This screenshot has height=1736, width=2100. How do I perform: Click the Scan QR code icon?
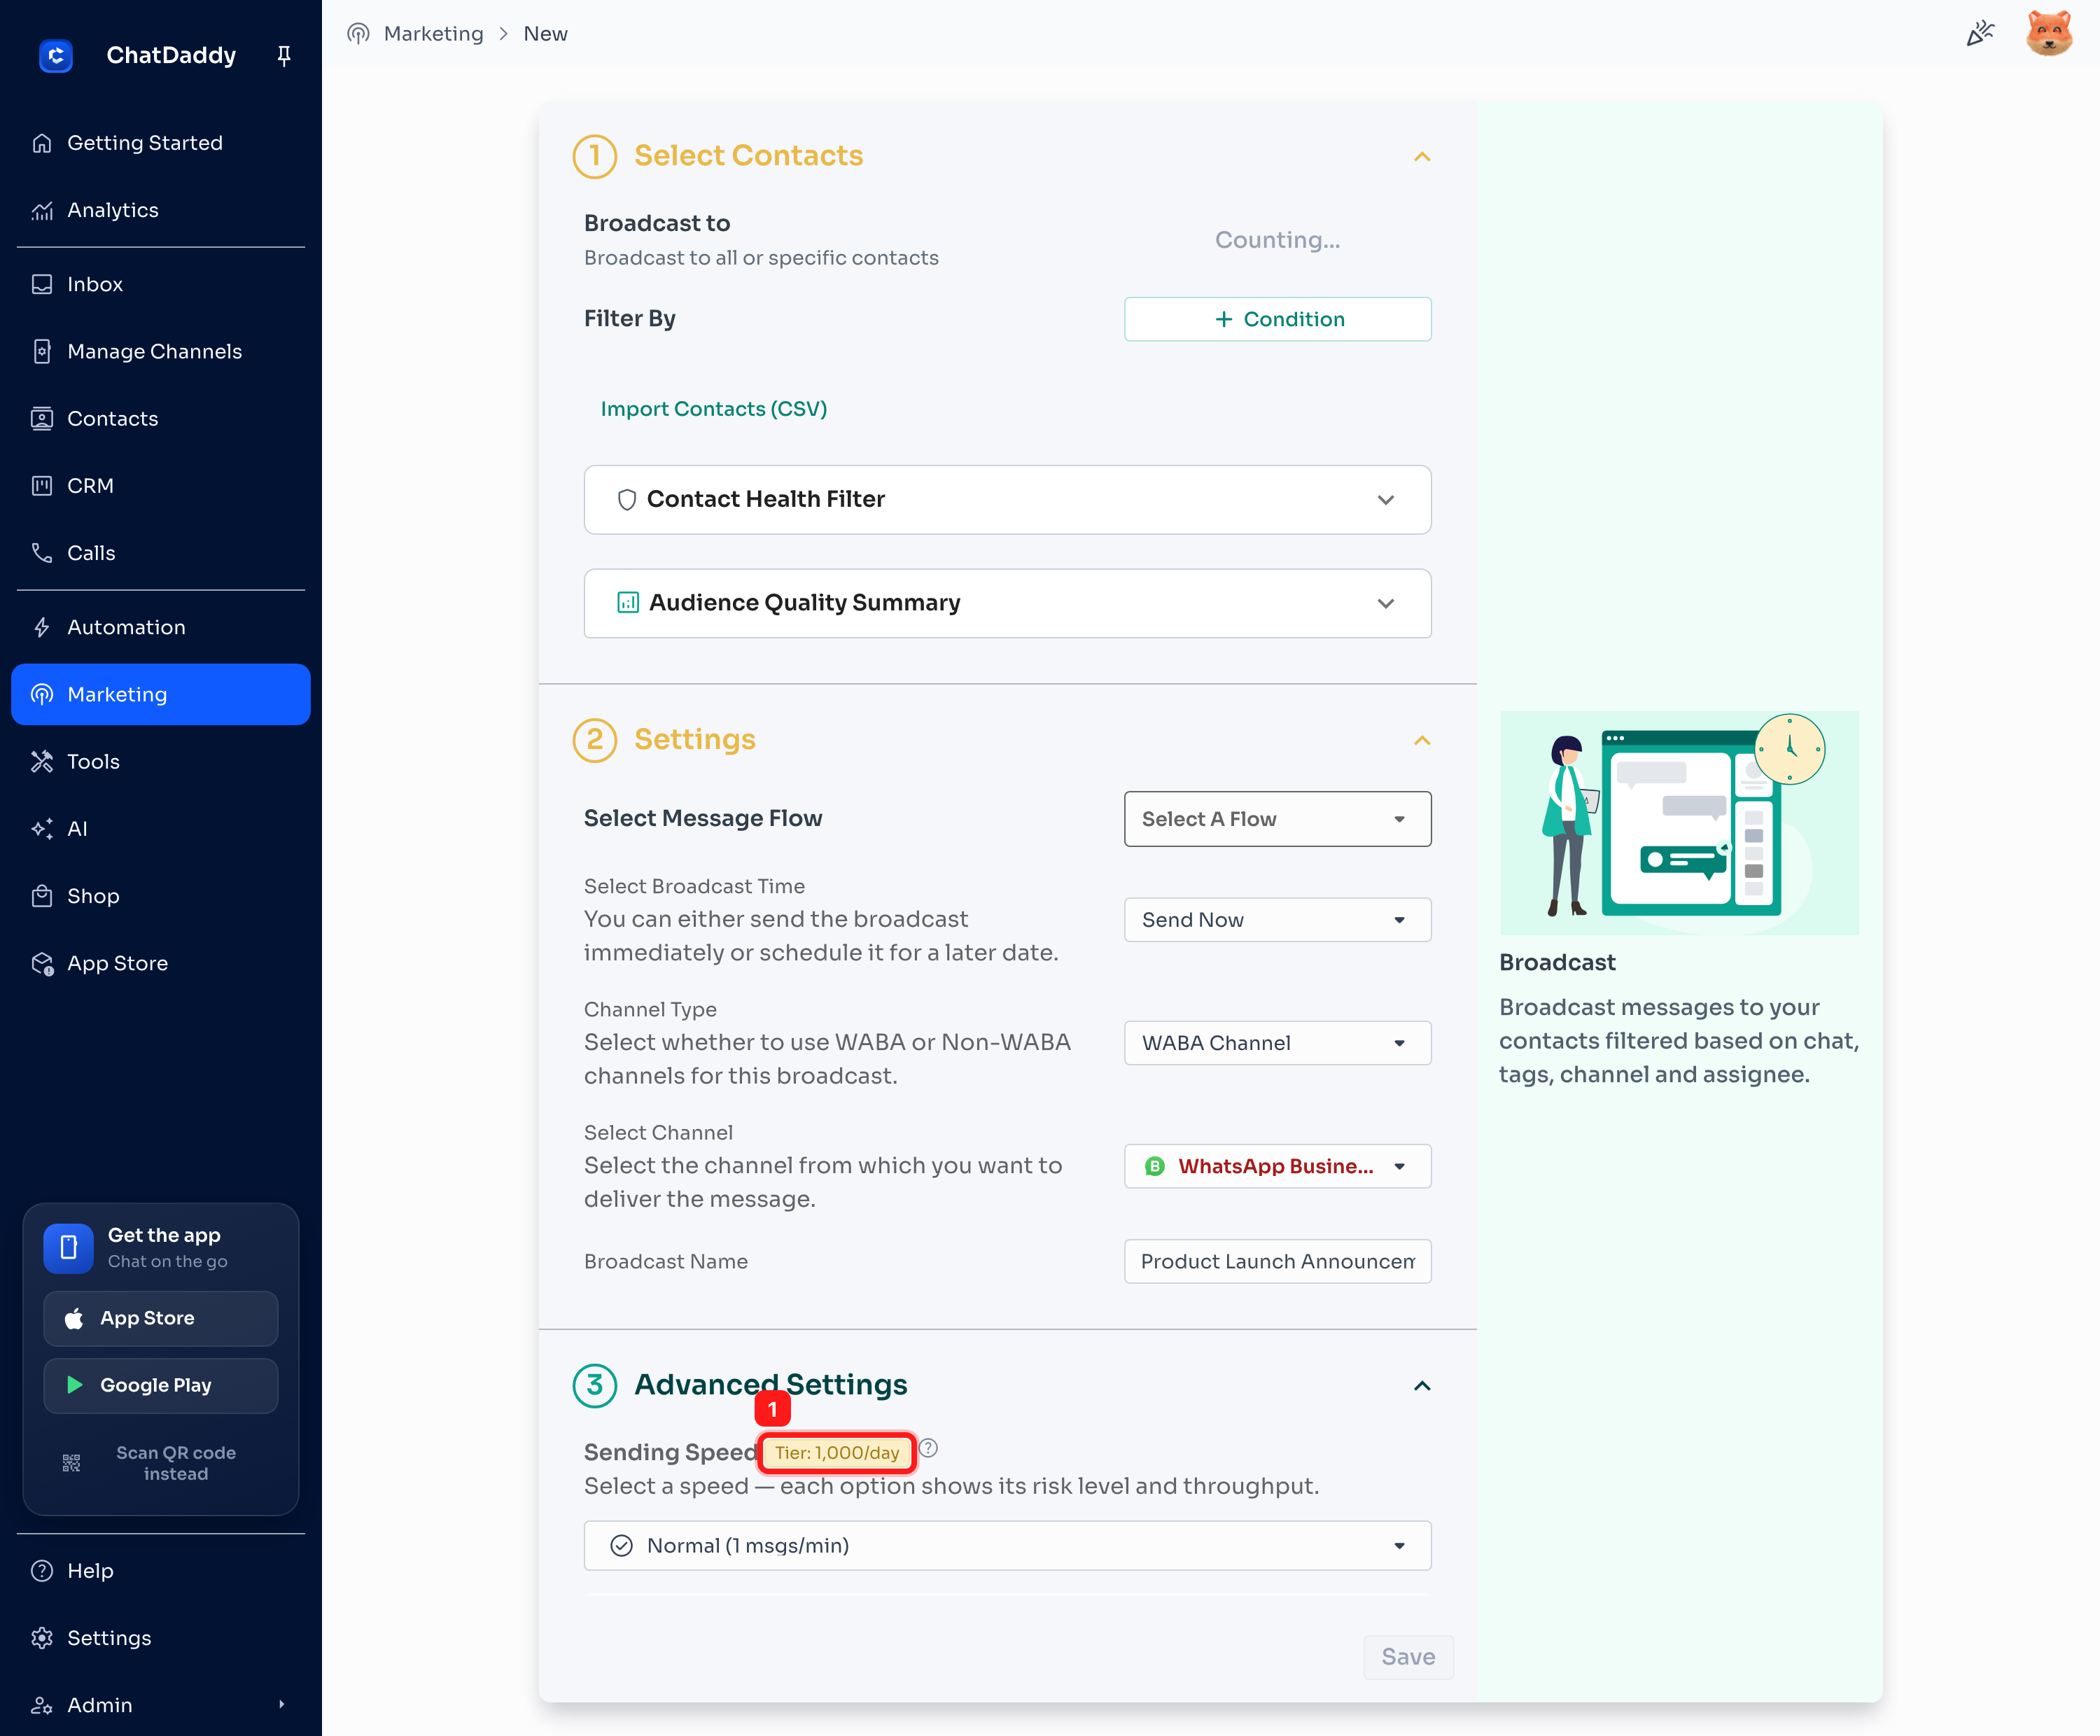pos(71,1463)
